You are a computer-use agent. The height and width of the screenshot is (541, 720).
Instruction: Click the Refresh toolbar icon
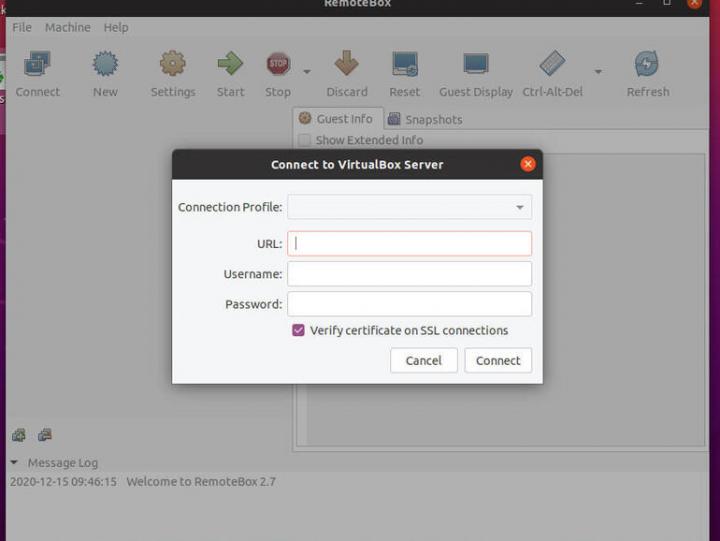click(x=647, y=66)
